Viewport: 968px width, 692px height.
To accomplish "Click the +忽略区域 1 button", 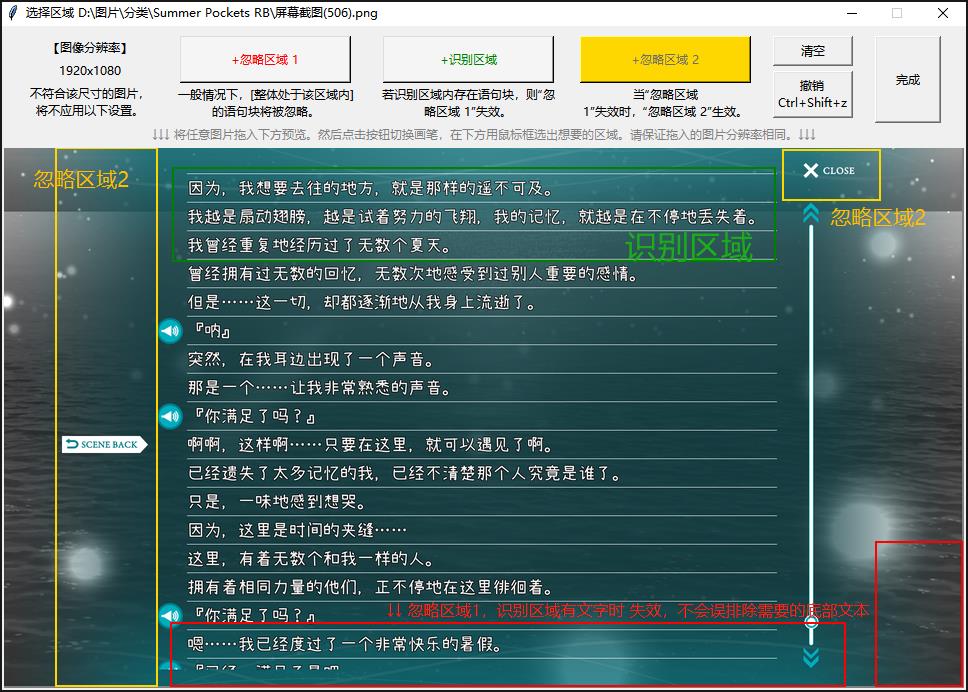I will click(x=265, y=59).
